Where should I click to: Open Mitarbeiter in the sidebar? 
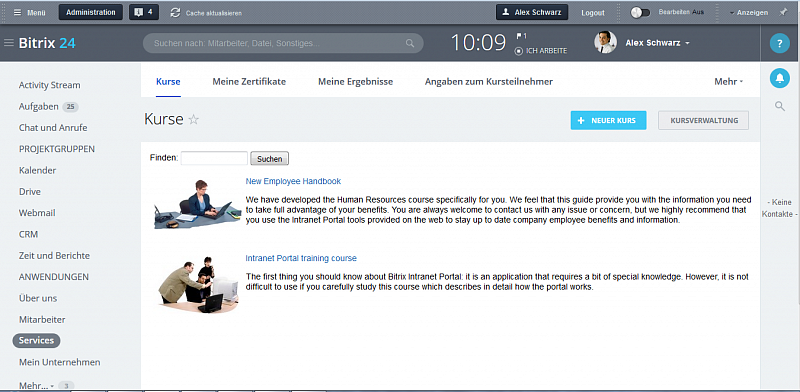pyautogui.click(x=42, y=320)
